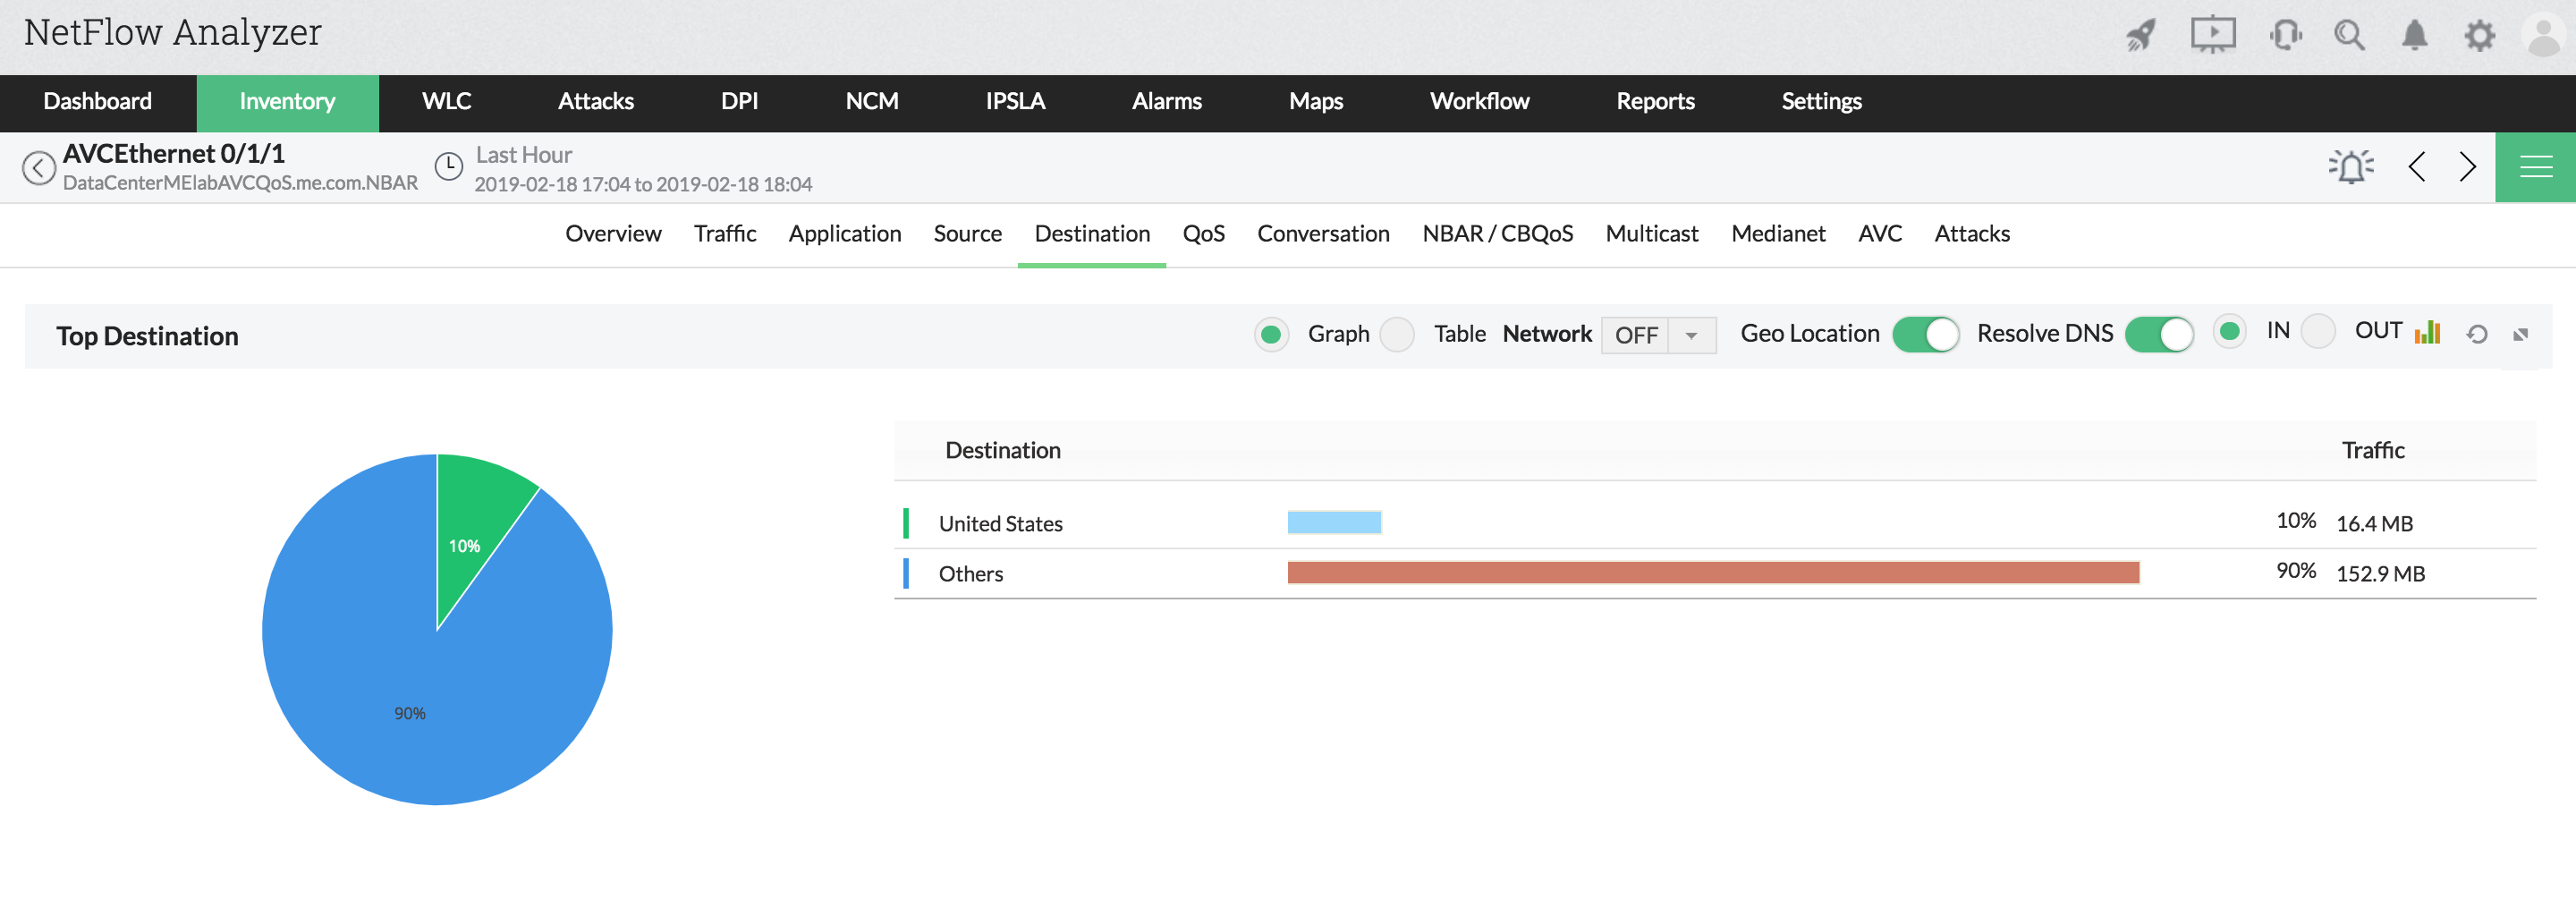The height and width of the screenshot is (900, 2576).
Task: Click the rocket quick-launch icon
Action: point(2140,36)
